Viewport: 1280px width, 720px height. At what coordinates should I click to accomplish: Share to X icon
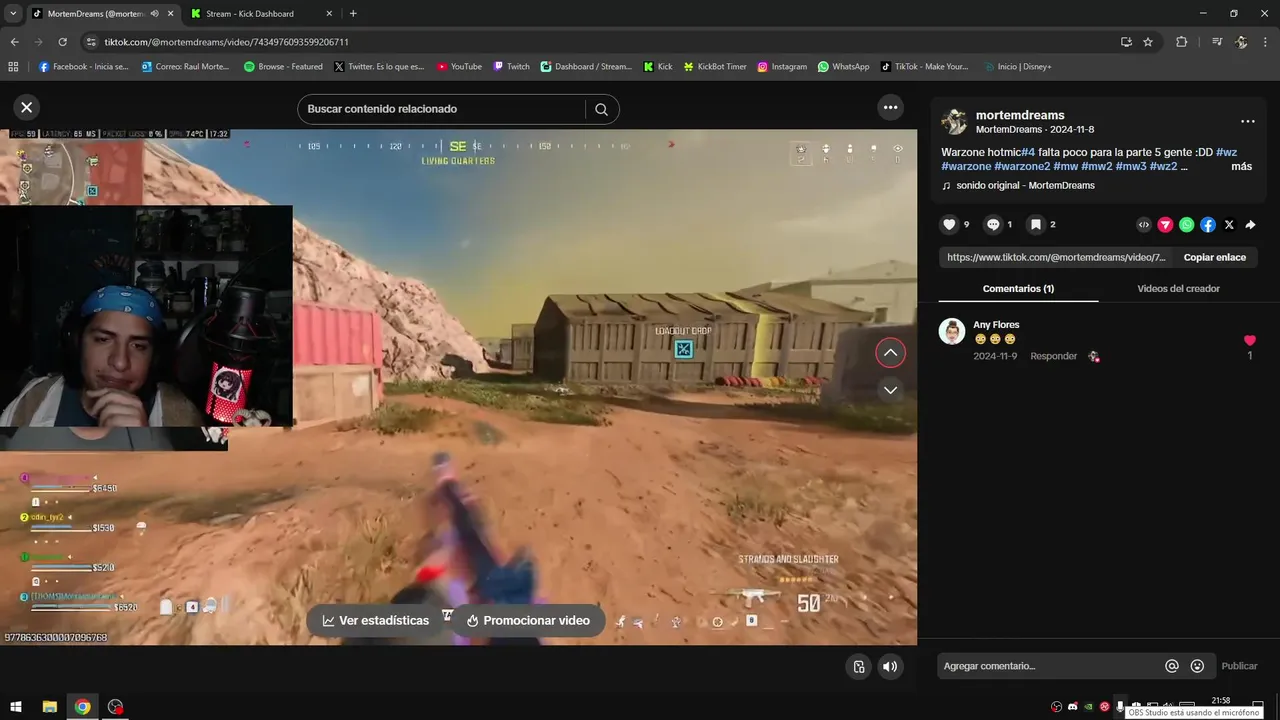click(1229, 225)
